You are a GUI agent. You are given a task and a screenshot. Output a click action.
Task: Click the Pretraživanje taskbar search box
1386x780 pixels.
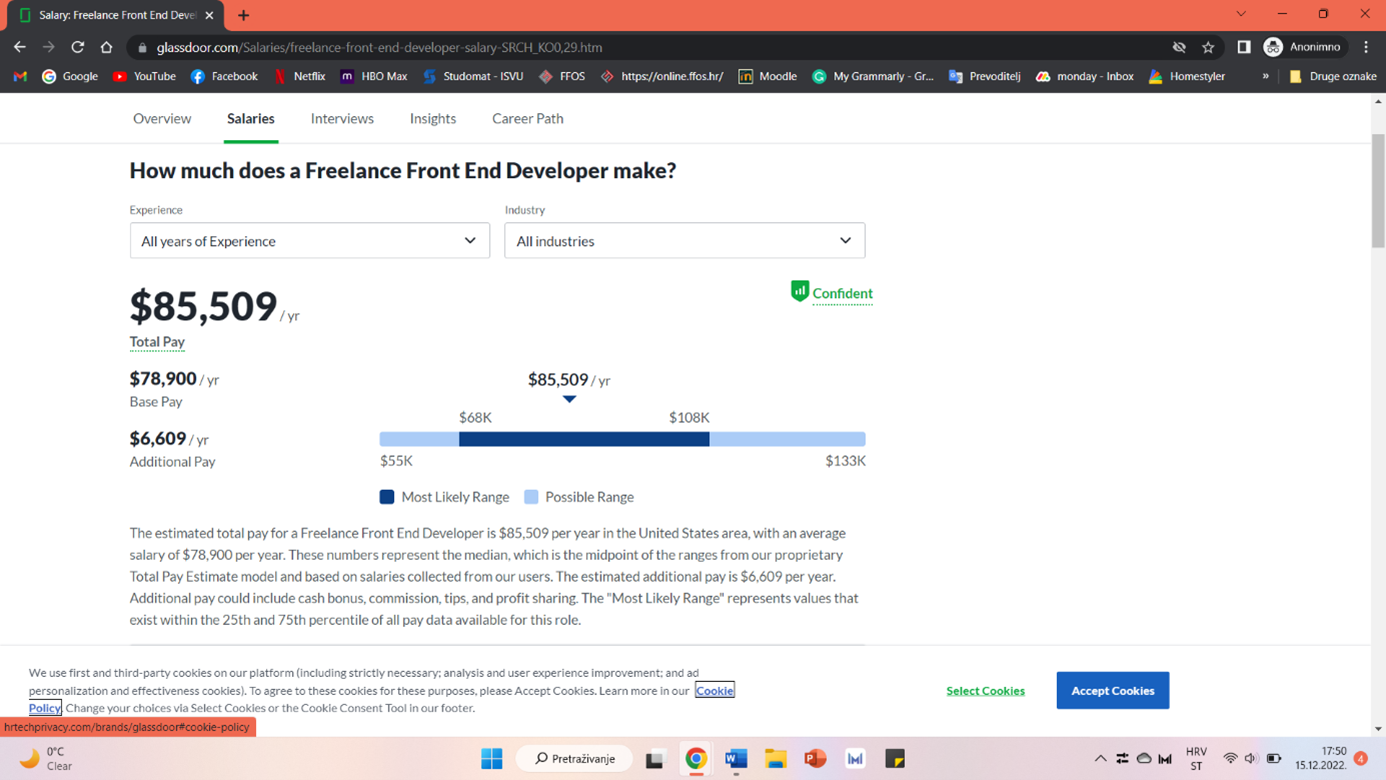point(574,759)
